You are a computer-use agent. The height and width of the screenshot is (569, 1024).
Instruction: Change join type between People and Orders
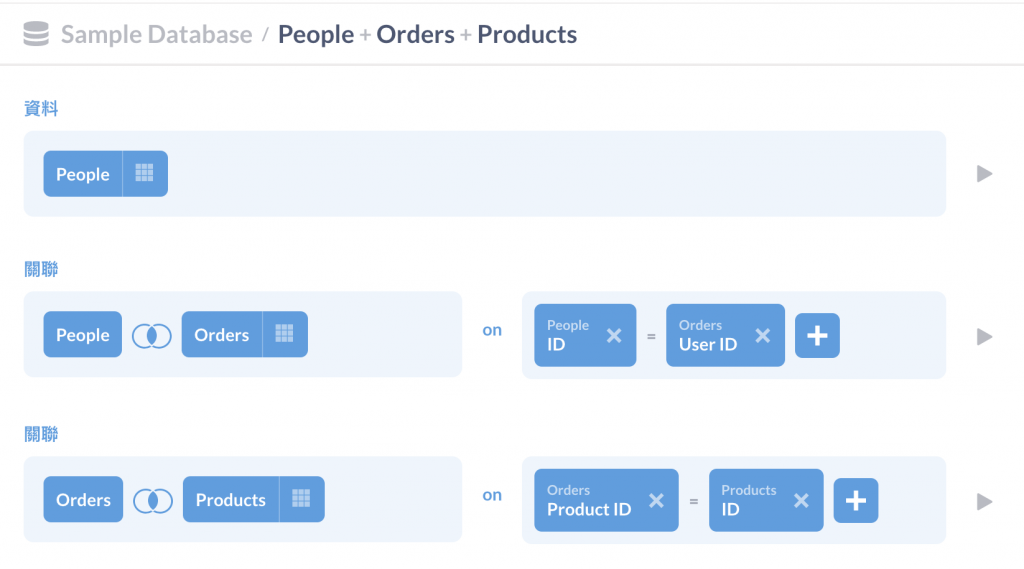click(152, 336)
